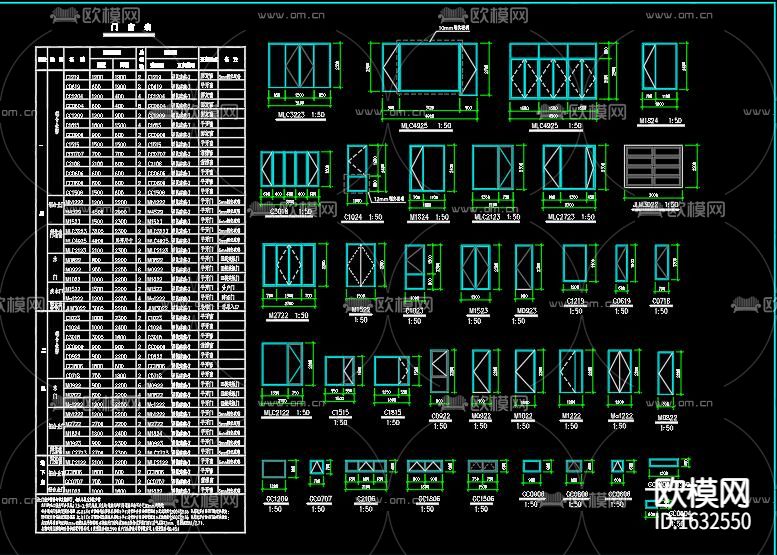Image resolution: width=777 pixels, height=555 pixels.
Task: Select the wide MLC4925 elevation with central dashed rectangle
Action: (429, 67)
